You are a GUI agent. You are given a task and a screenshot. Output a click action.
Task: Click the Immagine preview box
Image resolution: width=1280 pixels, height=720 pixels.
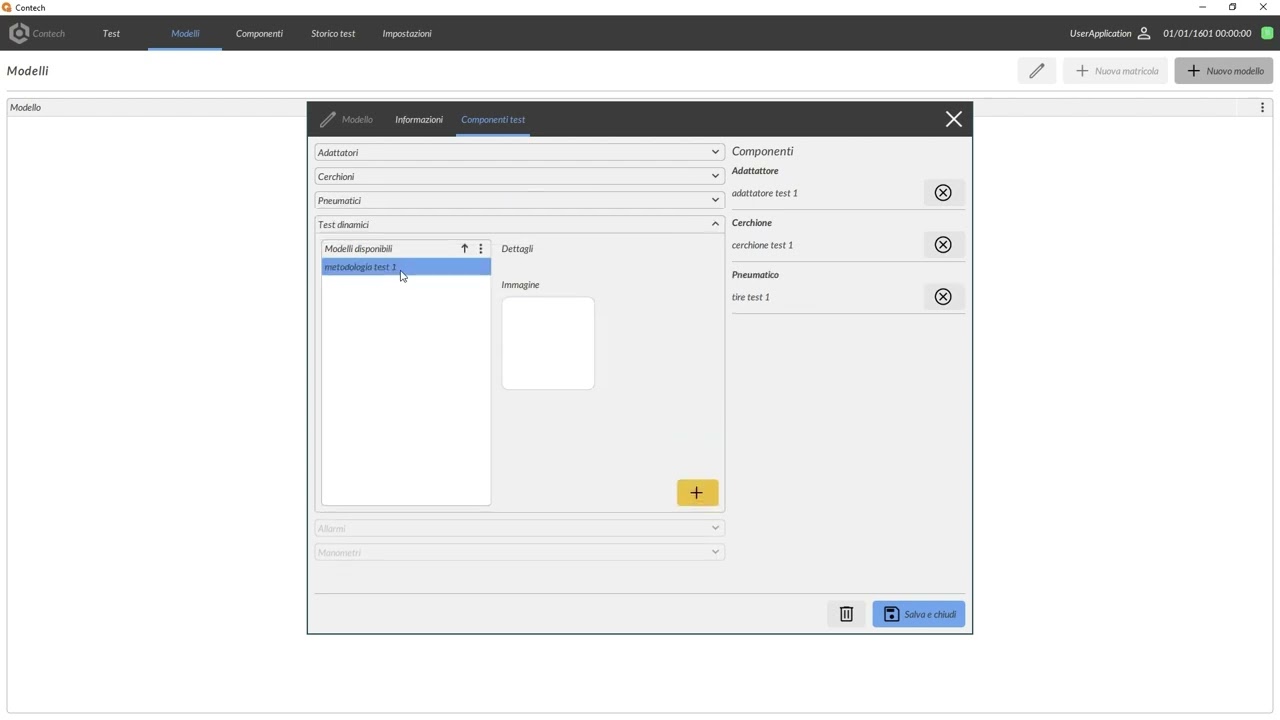pyautogui.click(x=548, y=343)
